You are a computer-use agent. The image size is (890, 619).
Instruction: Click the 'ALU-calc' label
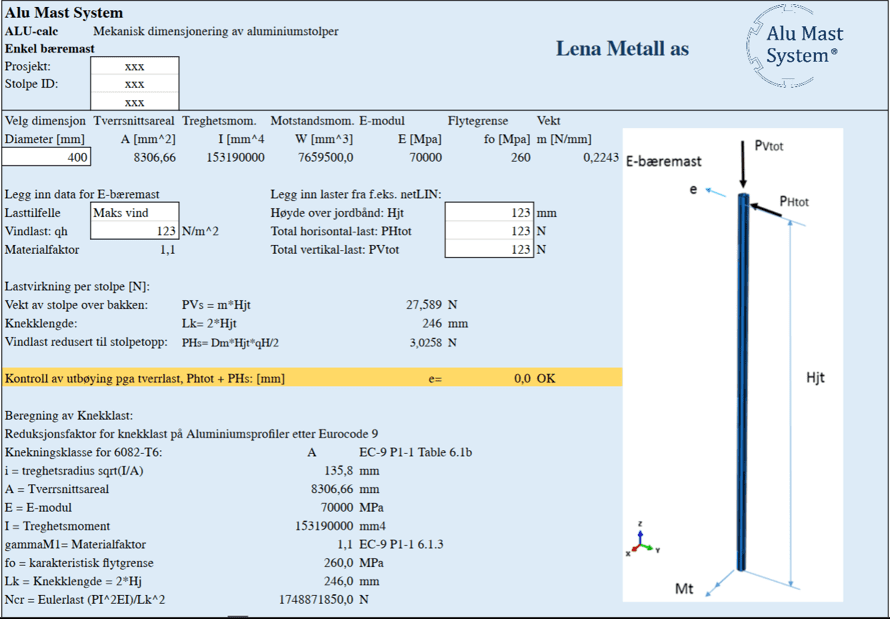[x=31, y=31]
